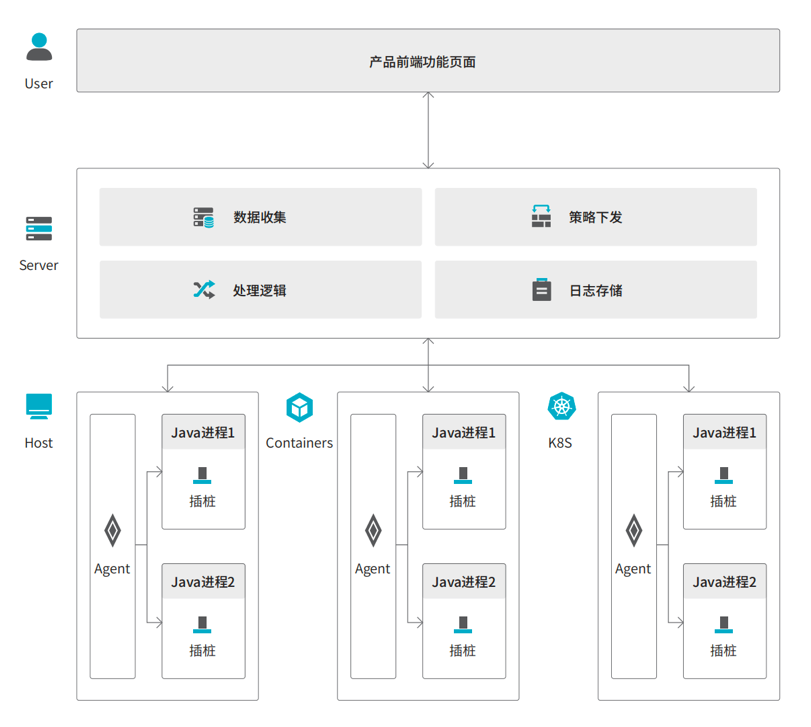The width and height of the screenshot is (811, 727).
Task: Select the 处理逻辑 module label
Action: coord(260,291)
